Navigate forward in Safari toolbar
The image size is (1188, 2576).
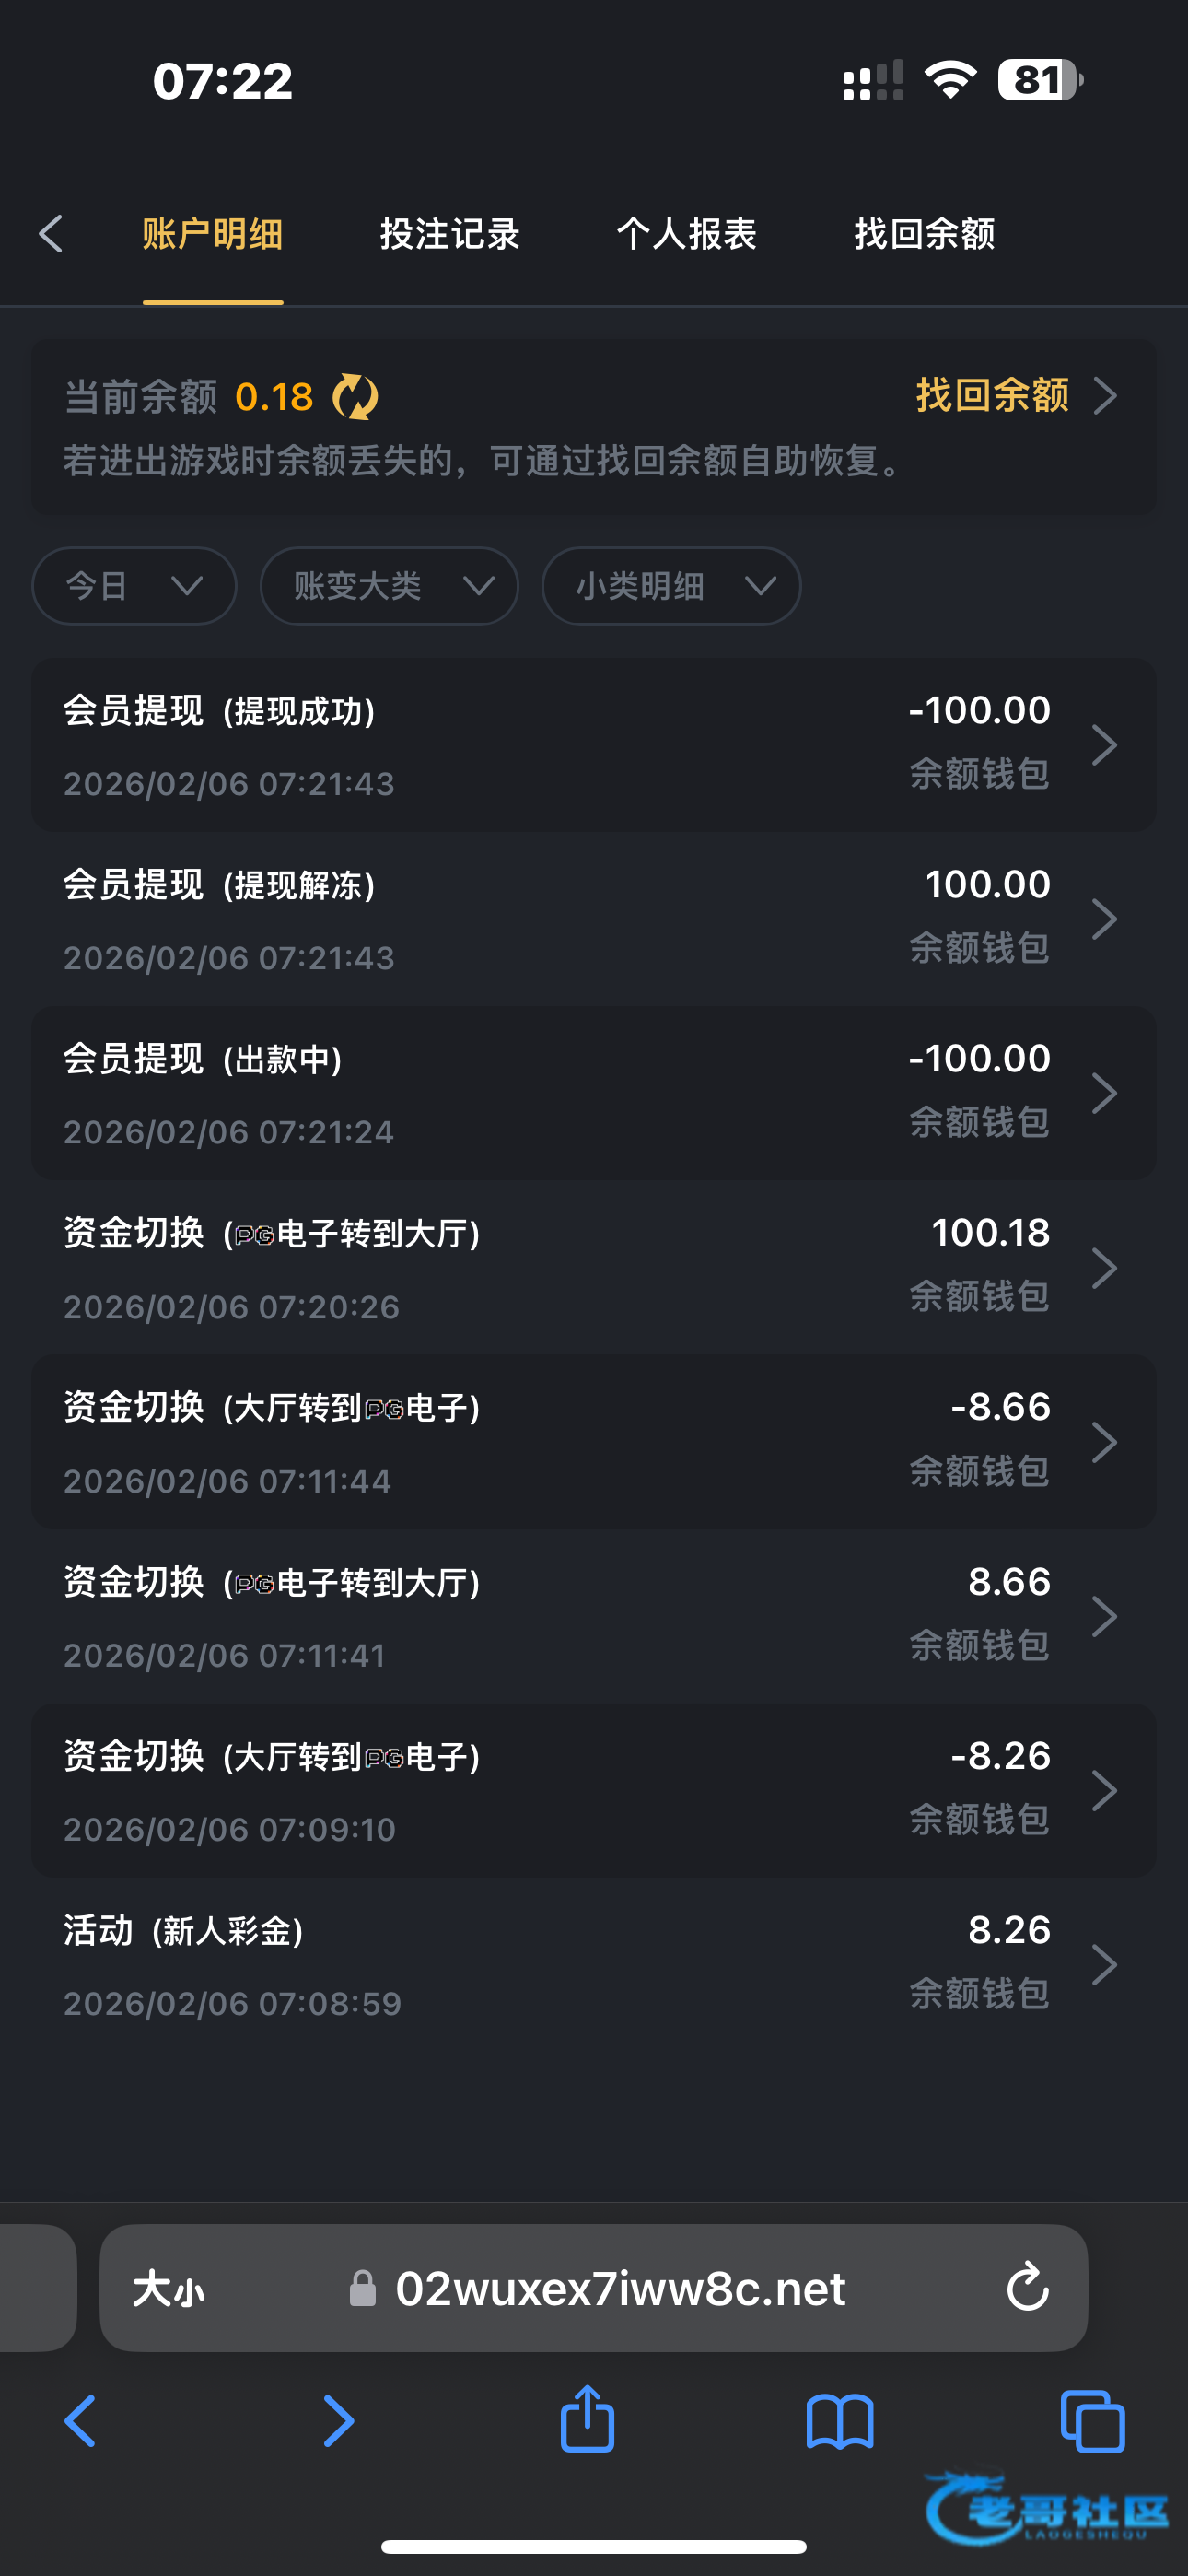(x=339, y=2422)
